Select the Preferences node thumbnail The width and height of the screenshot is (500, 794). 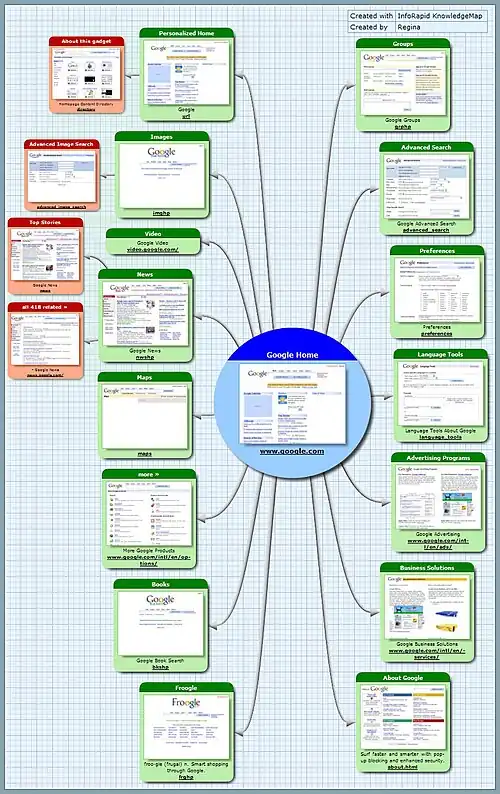pyautogui.click(x=437, y=290)
